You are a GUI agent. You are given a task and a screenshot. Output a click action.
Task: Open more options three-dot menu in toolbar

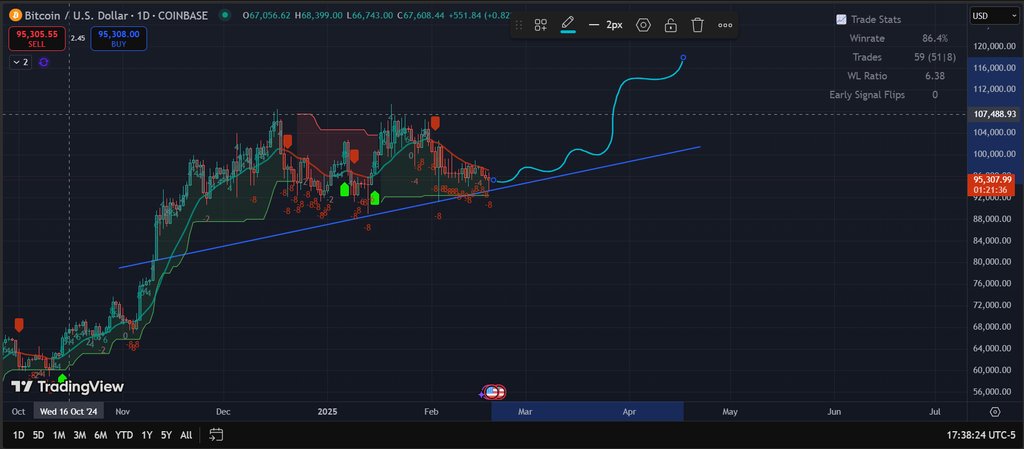[725, 25]
